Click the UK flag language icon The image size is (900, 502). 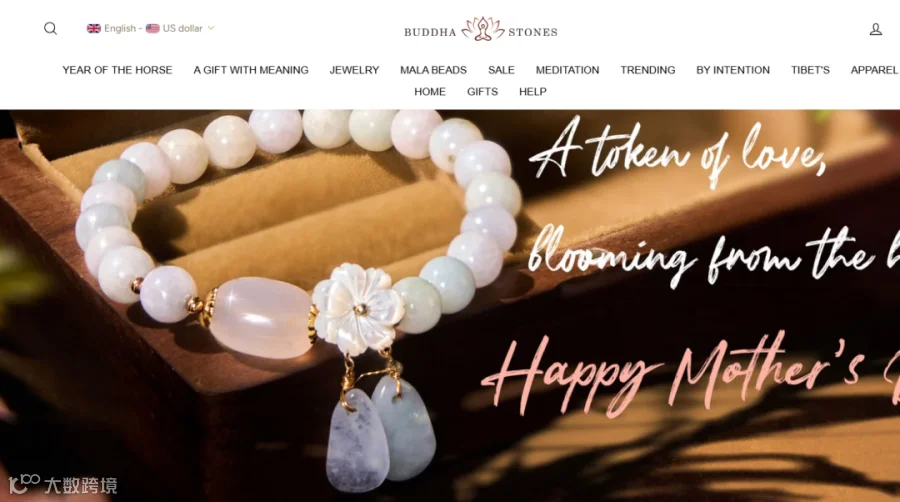pos(94,28)
